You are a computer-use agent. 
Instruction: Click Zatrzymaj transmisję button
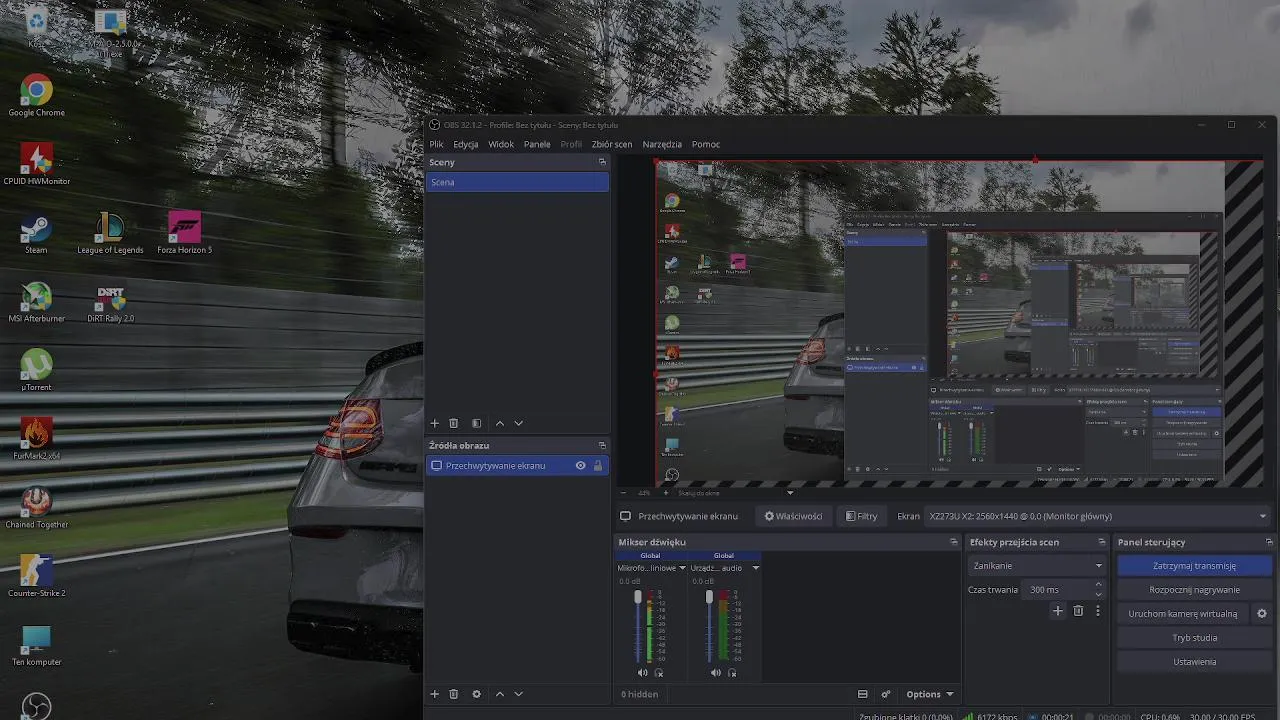coord(1194,566)
